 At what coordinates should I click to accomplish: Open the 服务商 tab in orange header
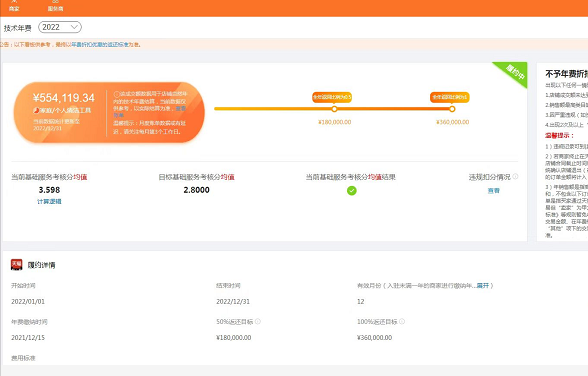[x=56, y=6]
